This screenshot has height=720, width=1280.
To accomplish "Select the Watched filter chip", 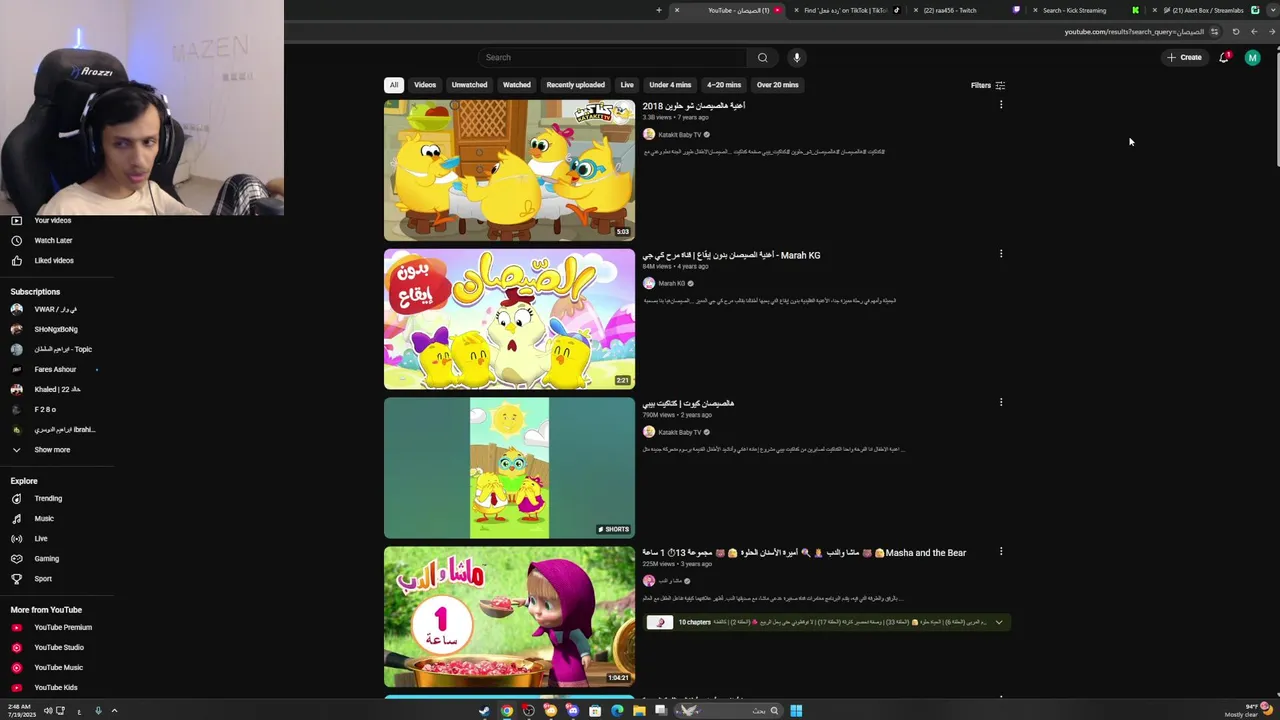I will click(x=517, y=85).
